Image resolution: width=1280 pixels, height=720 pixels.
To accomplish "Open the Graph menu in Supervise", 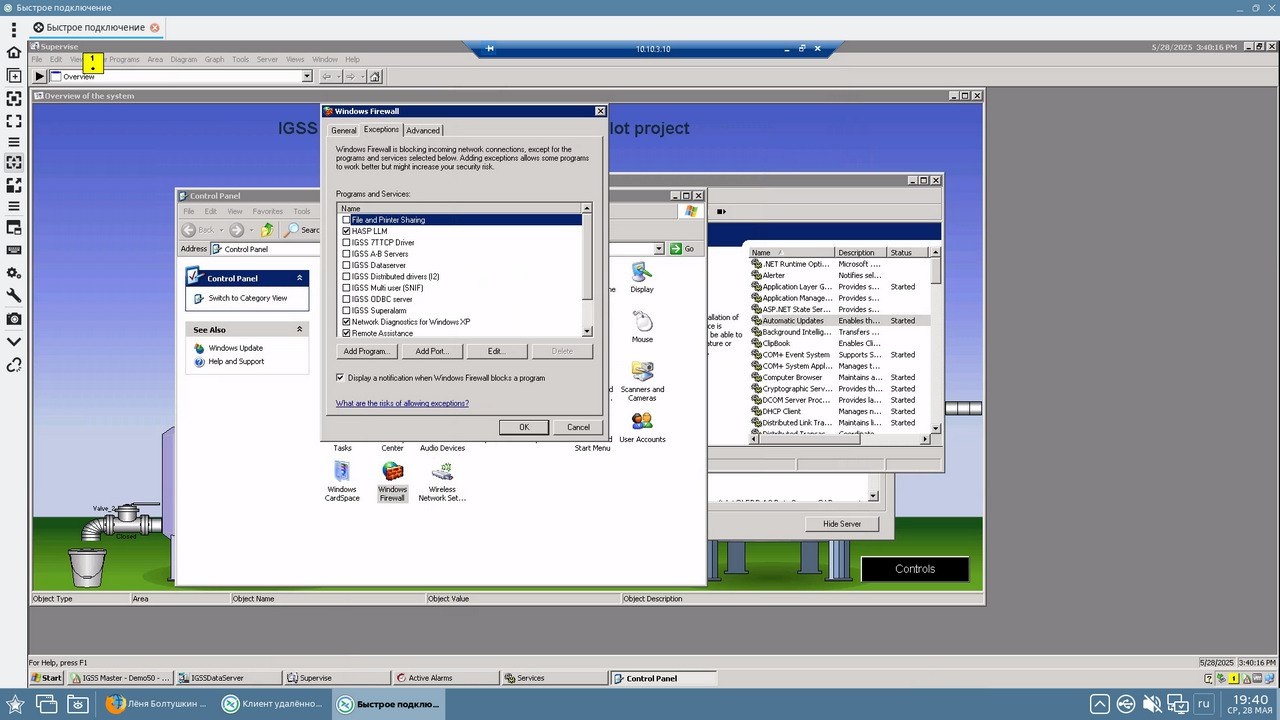I will pyautogui.click(x=215, y=60).
